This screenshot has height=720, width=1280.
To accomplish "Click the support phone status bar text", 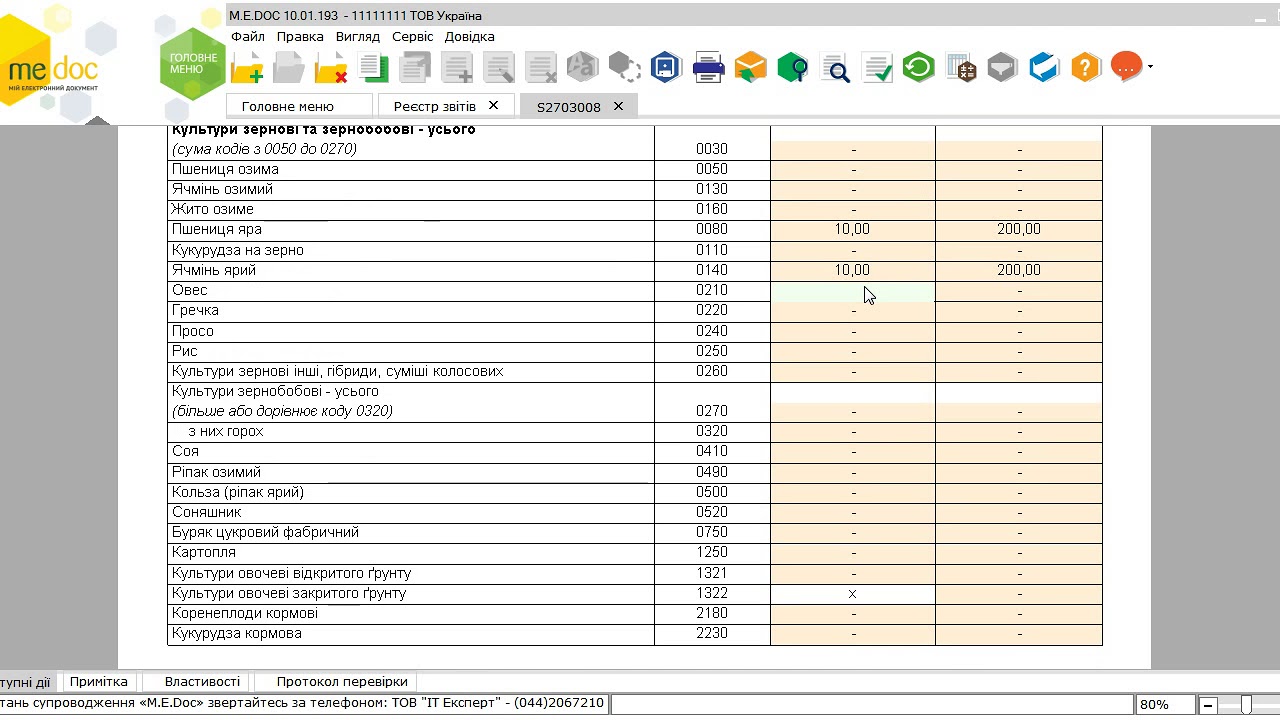I will 302,703.
